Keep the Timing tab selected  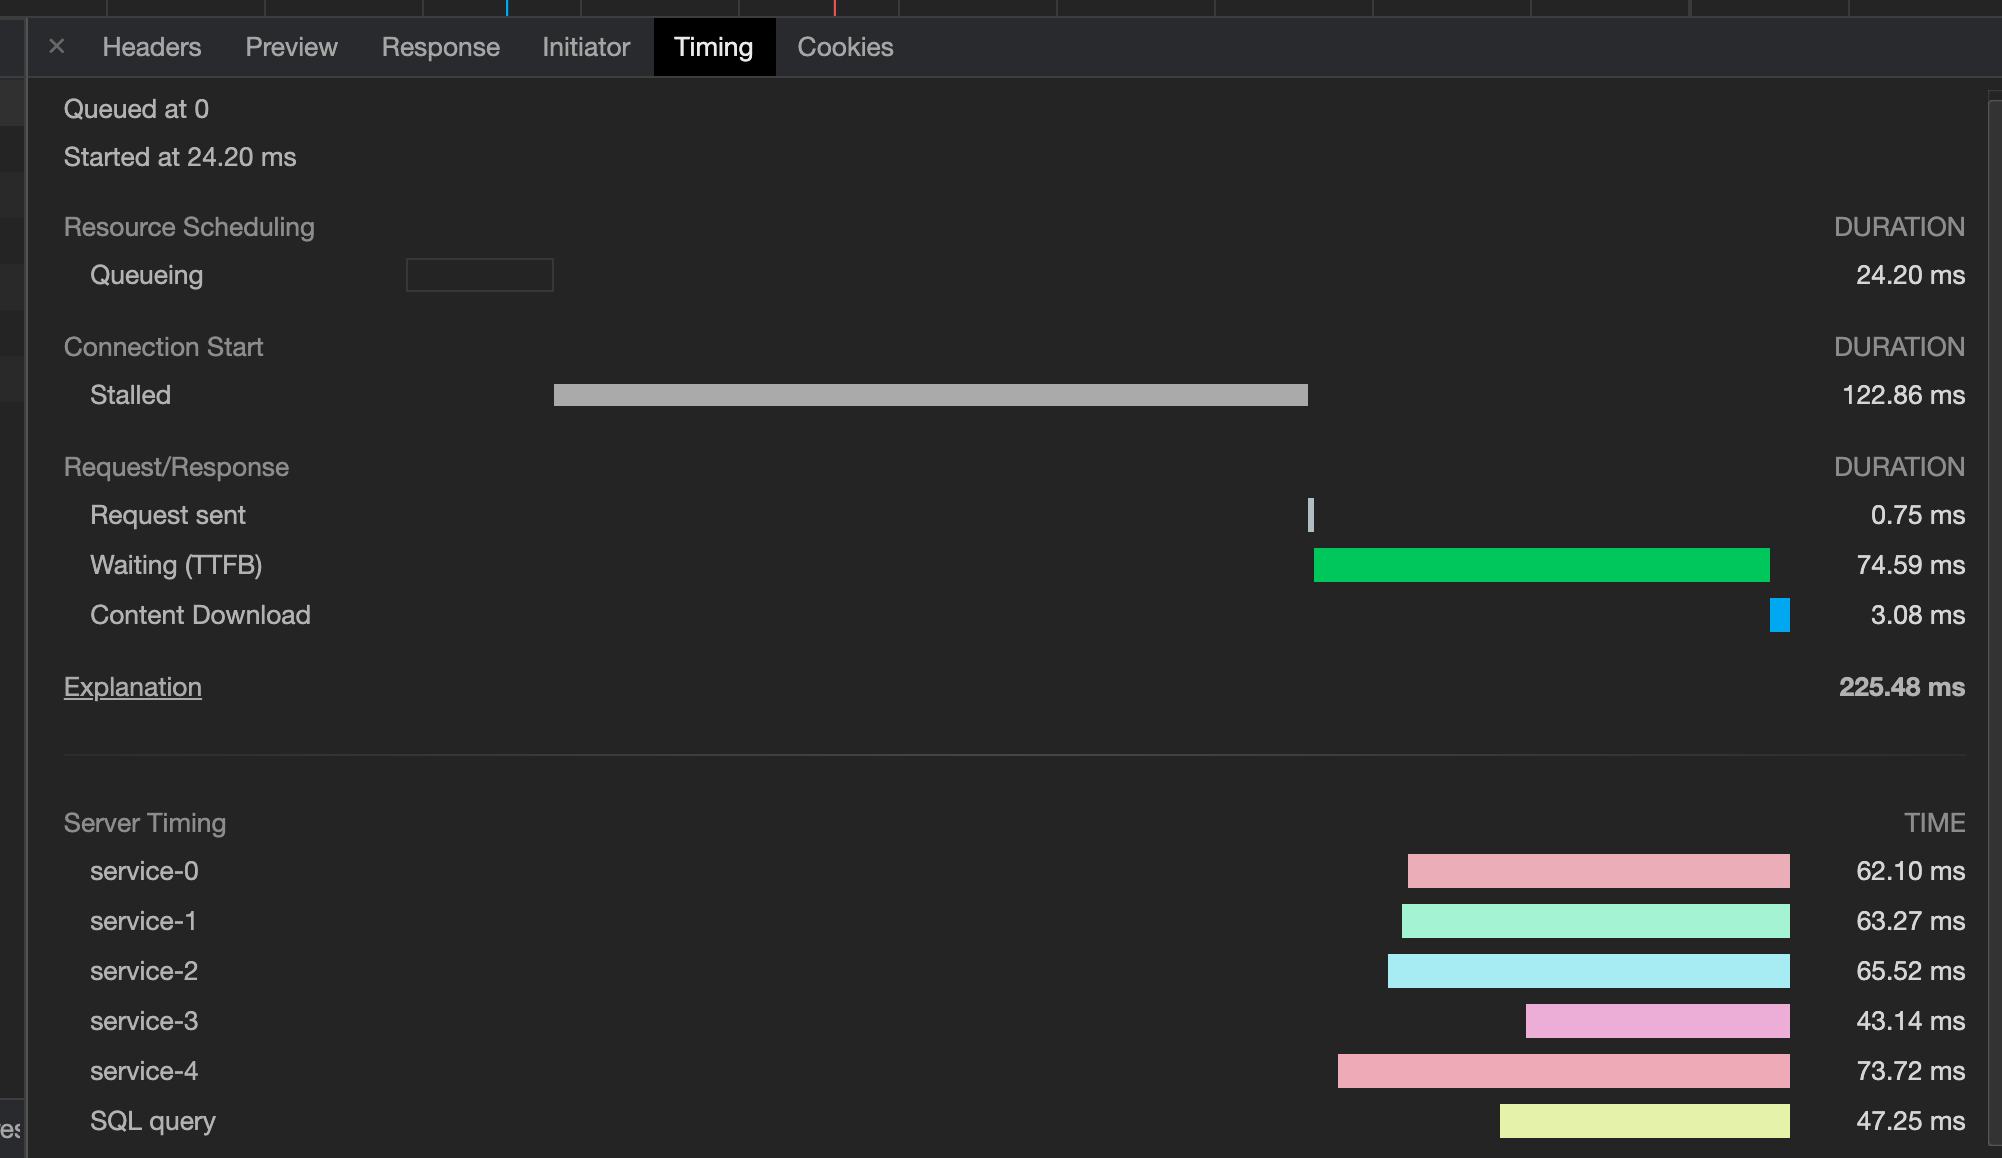[713, 46]
